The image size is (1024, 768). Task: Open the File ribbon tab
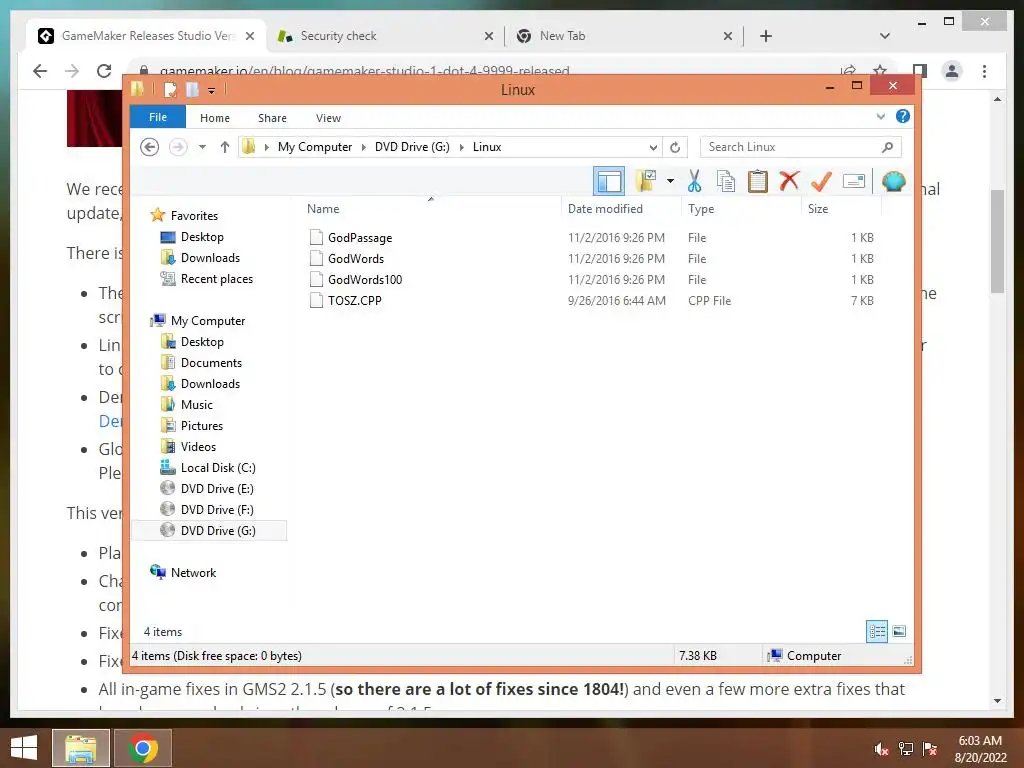pos(158,118)
